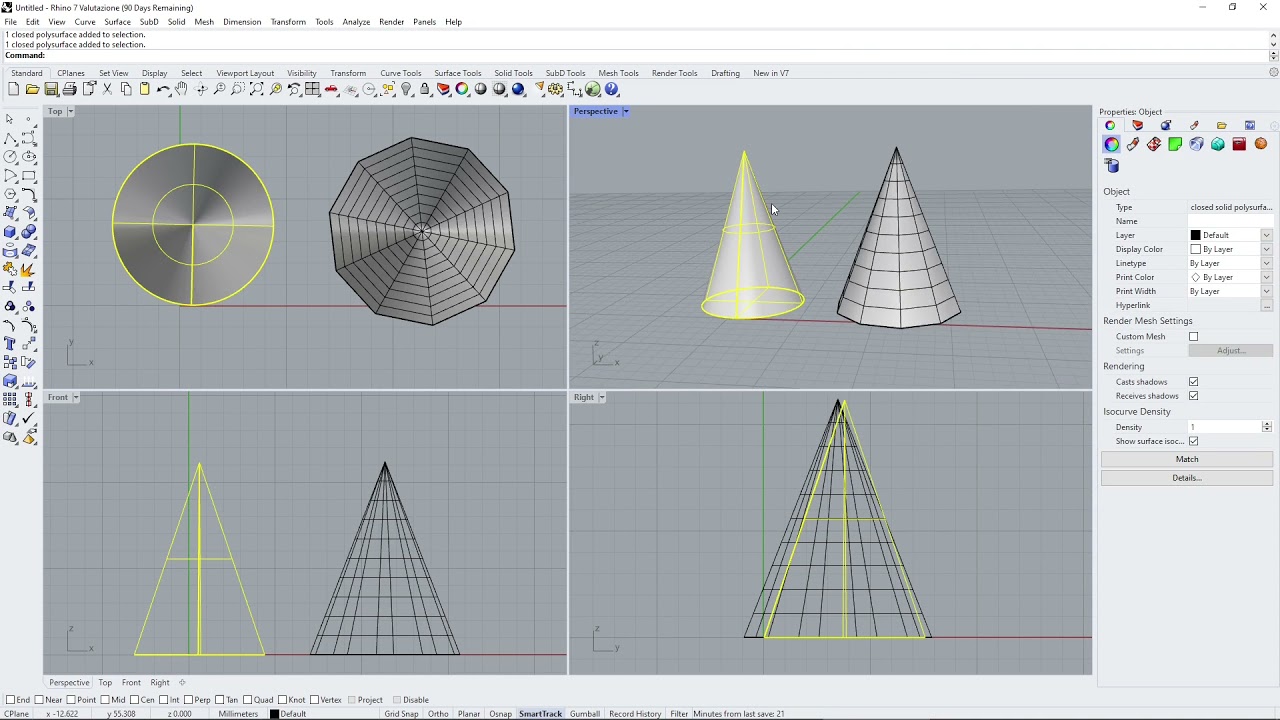The image size is (1280, 720).
Task: Open the Layers tab icon in Properties
Action: click(1137, 126)
